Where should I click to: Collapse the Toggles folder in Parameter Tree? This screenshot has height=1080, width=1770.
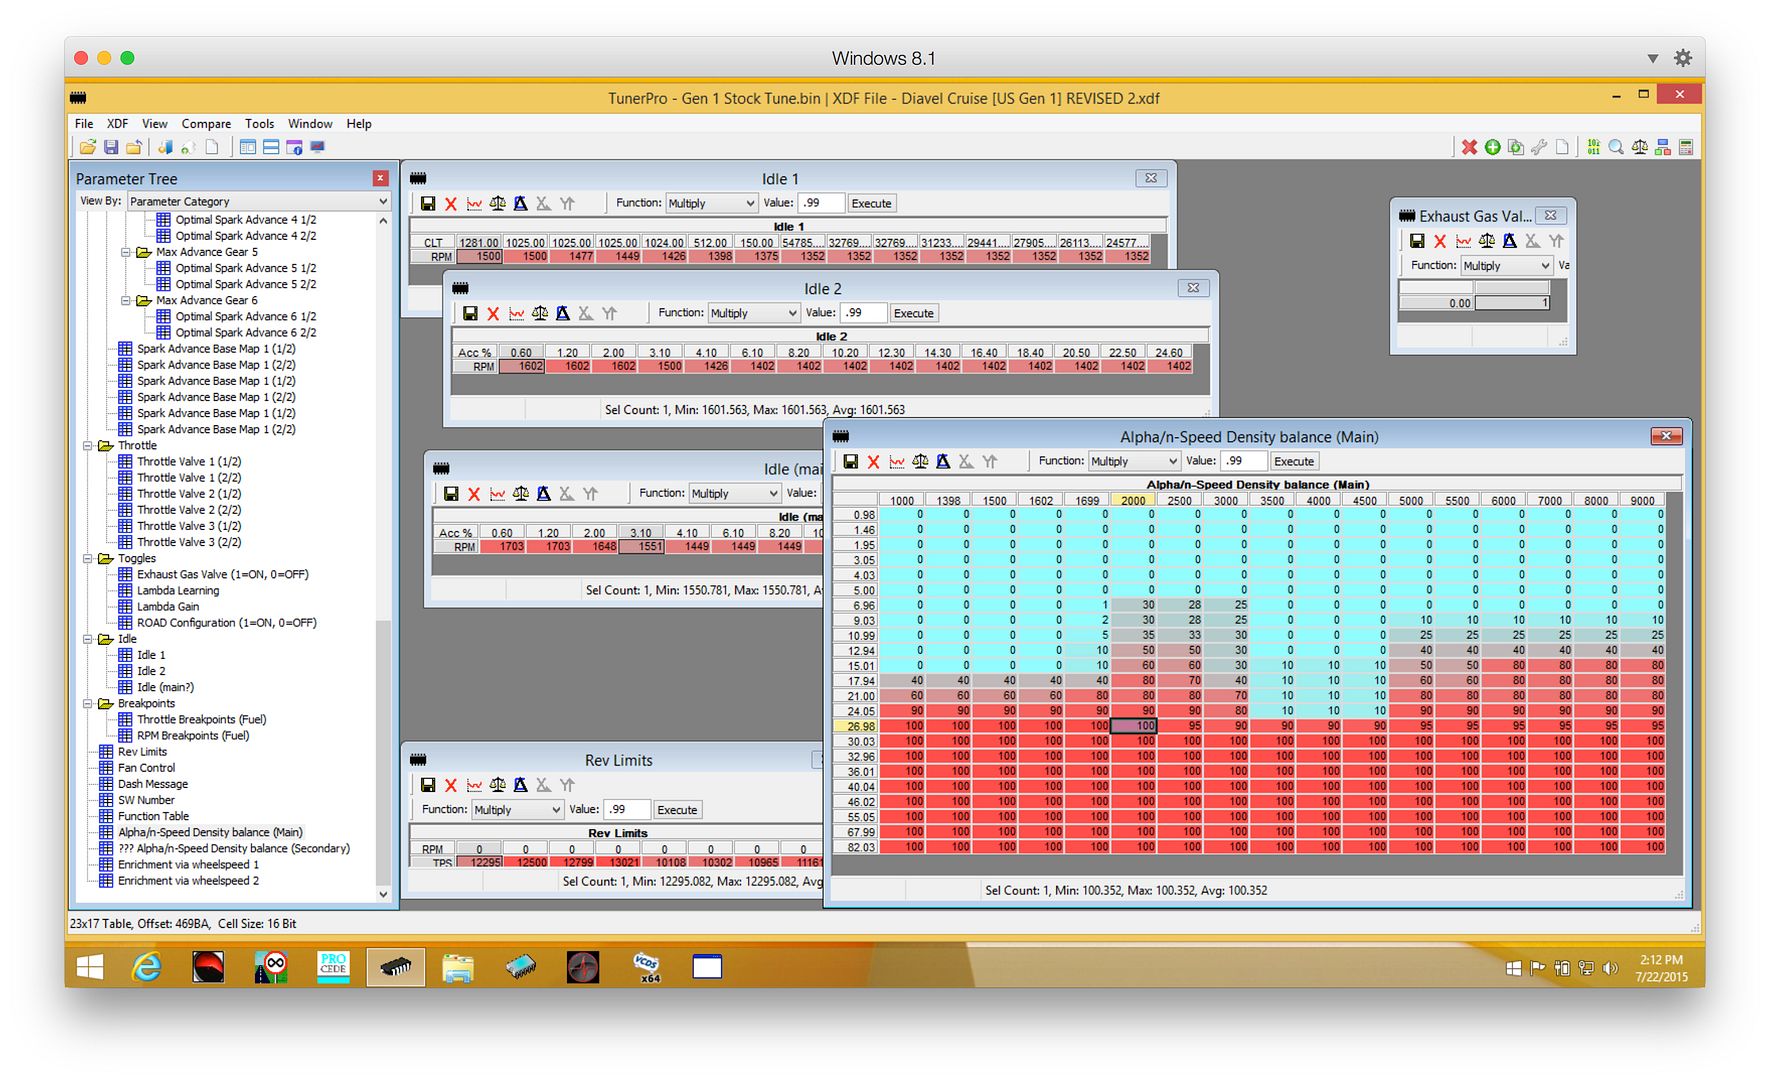point(88,559)
